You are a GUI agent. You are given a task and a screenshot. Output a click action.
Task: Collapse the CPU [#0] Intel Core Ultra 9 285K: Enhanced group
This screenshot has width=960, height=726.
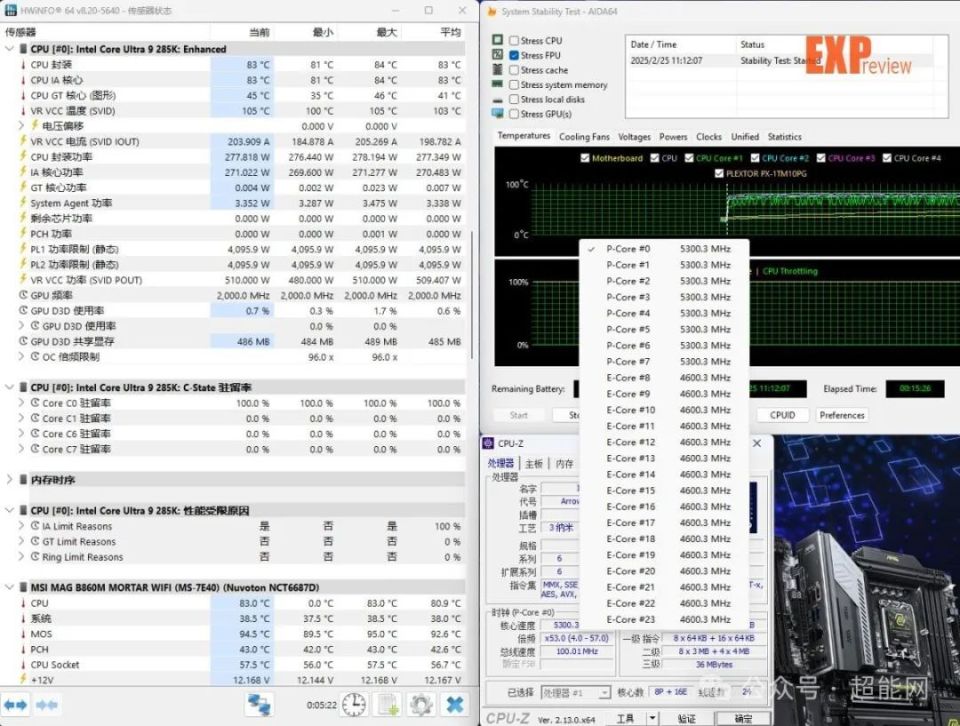pyautogui.click(x=9, y=48)
